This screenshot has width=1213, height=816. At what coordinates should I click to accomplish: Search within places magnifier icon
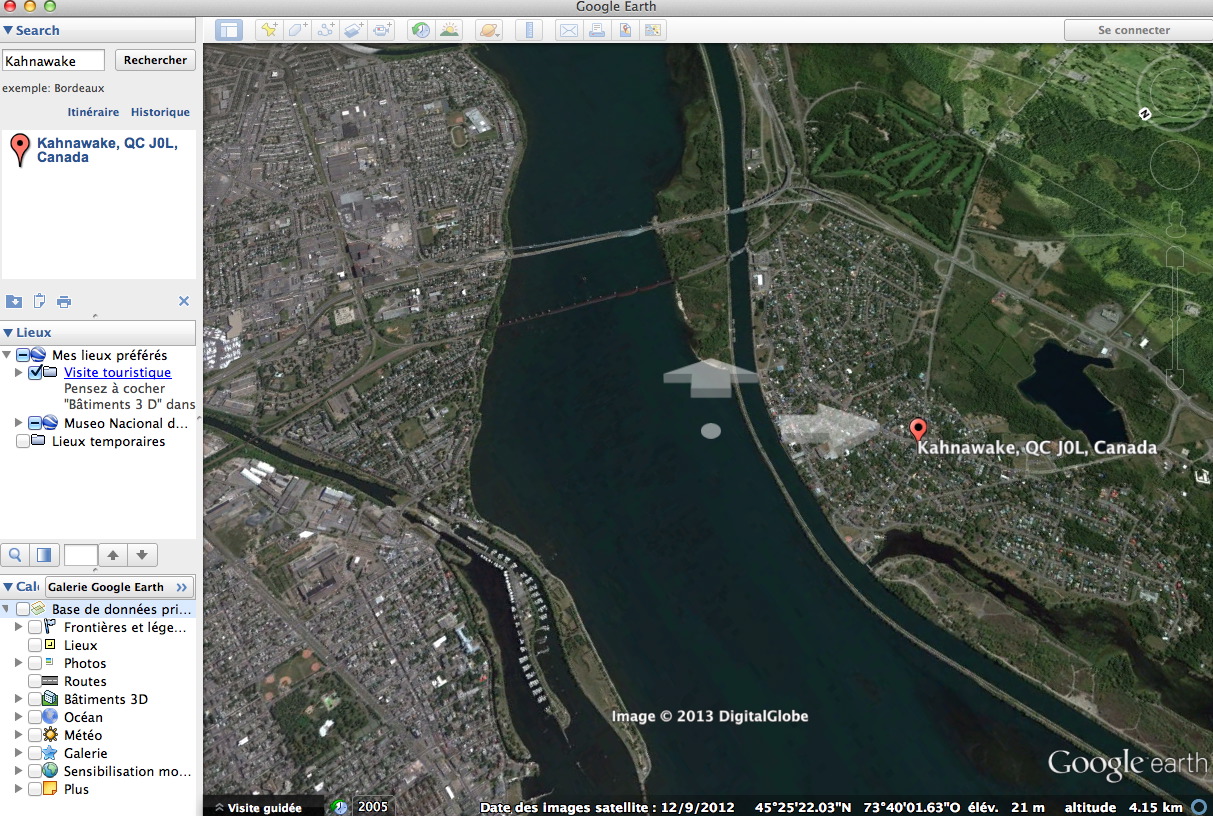click(x=15, y=554)
